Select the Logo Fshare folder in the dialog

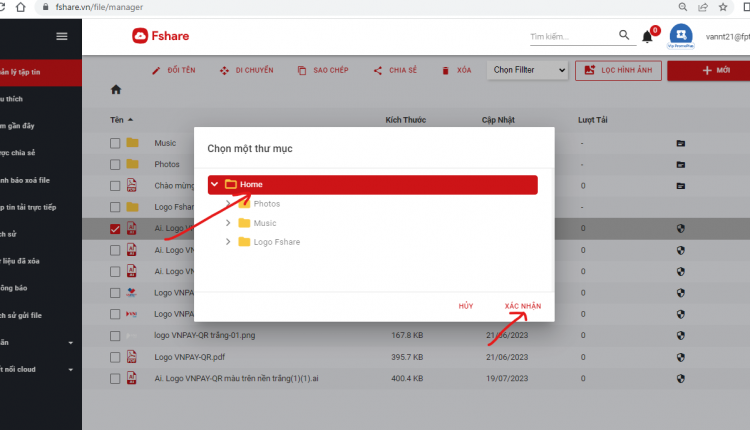(276, 242)
